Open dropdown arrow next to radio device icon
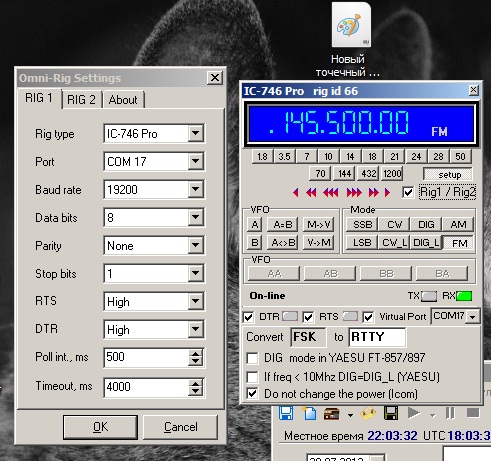 coord(350,415)
